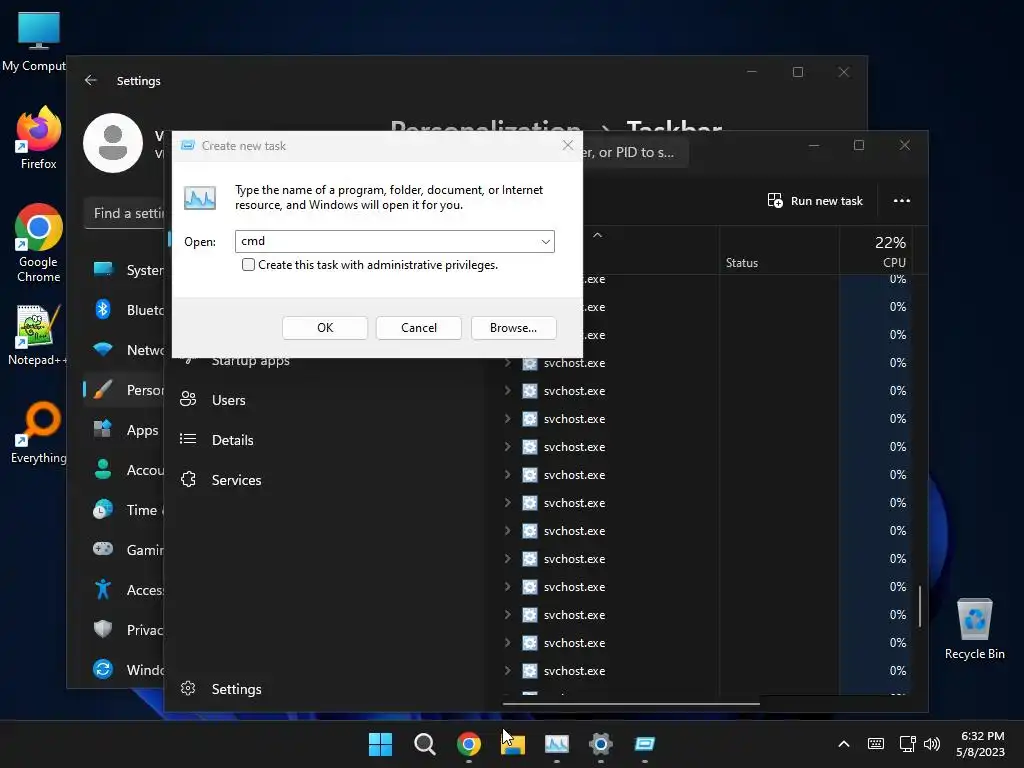Click the Windows Update icon in Settings
Viewport: 1024px width, 768px height.
pyautogui.click(x=103, y=669)
